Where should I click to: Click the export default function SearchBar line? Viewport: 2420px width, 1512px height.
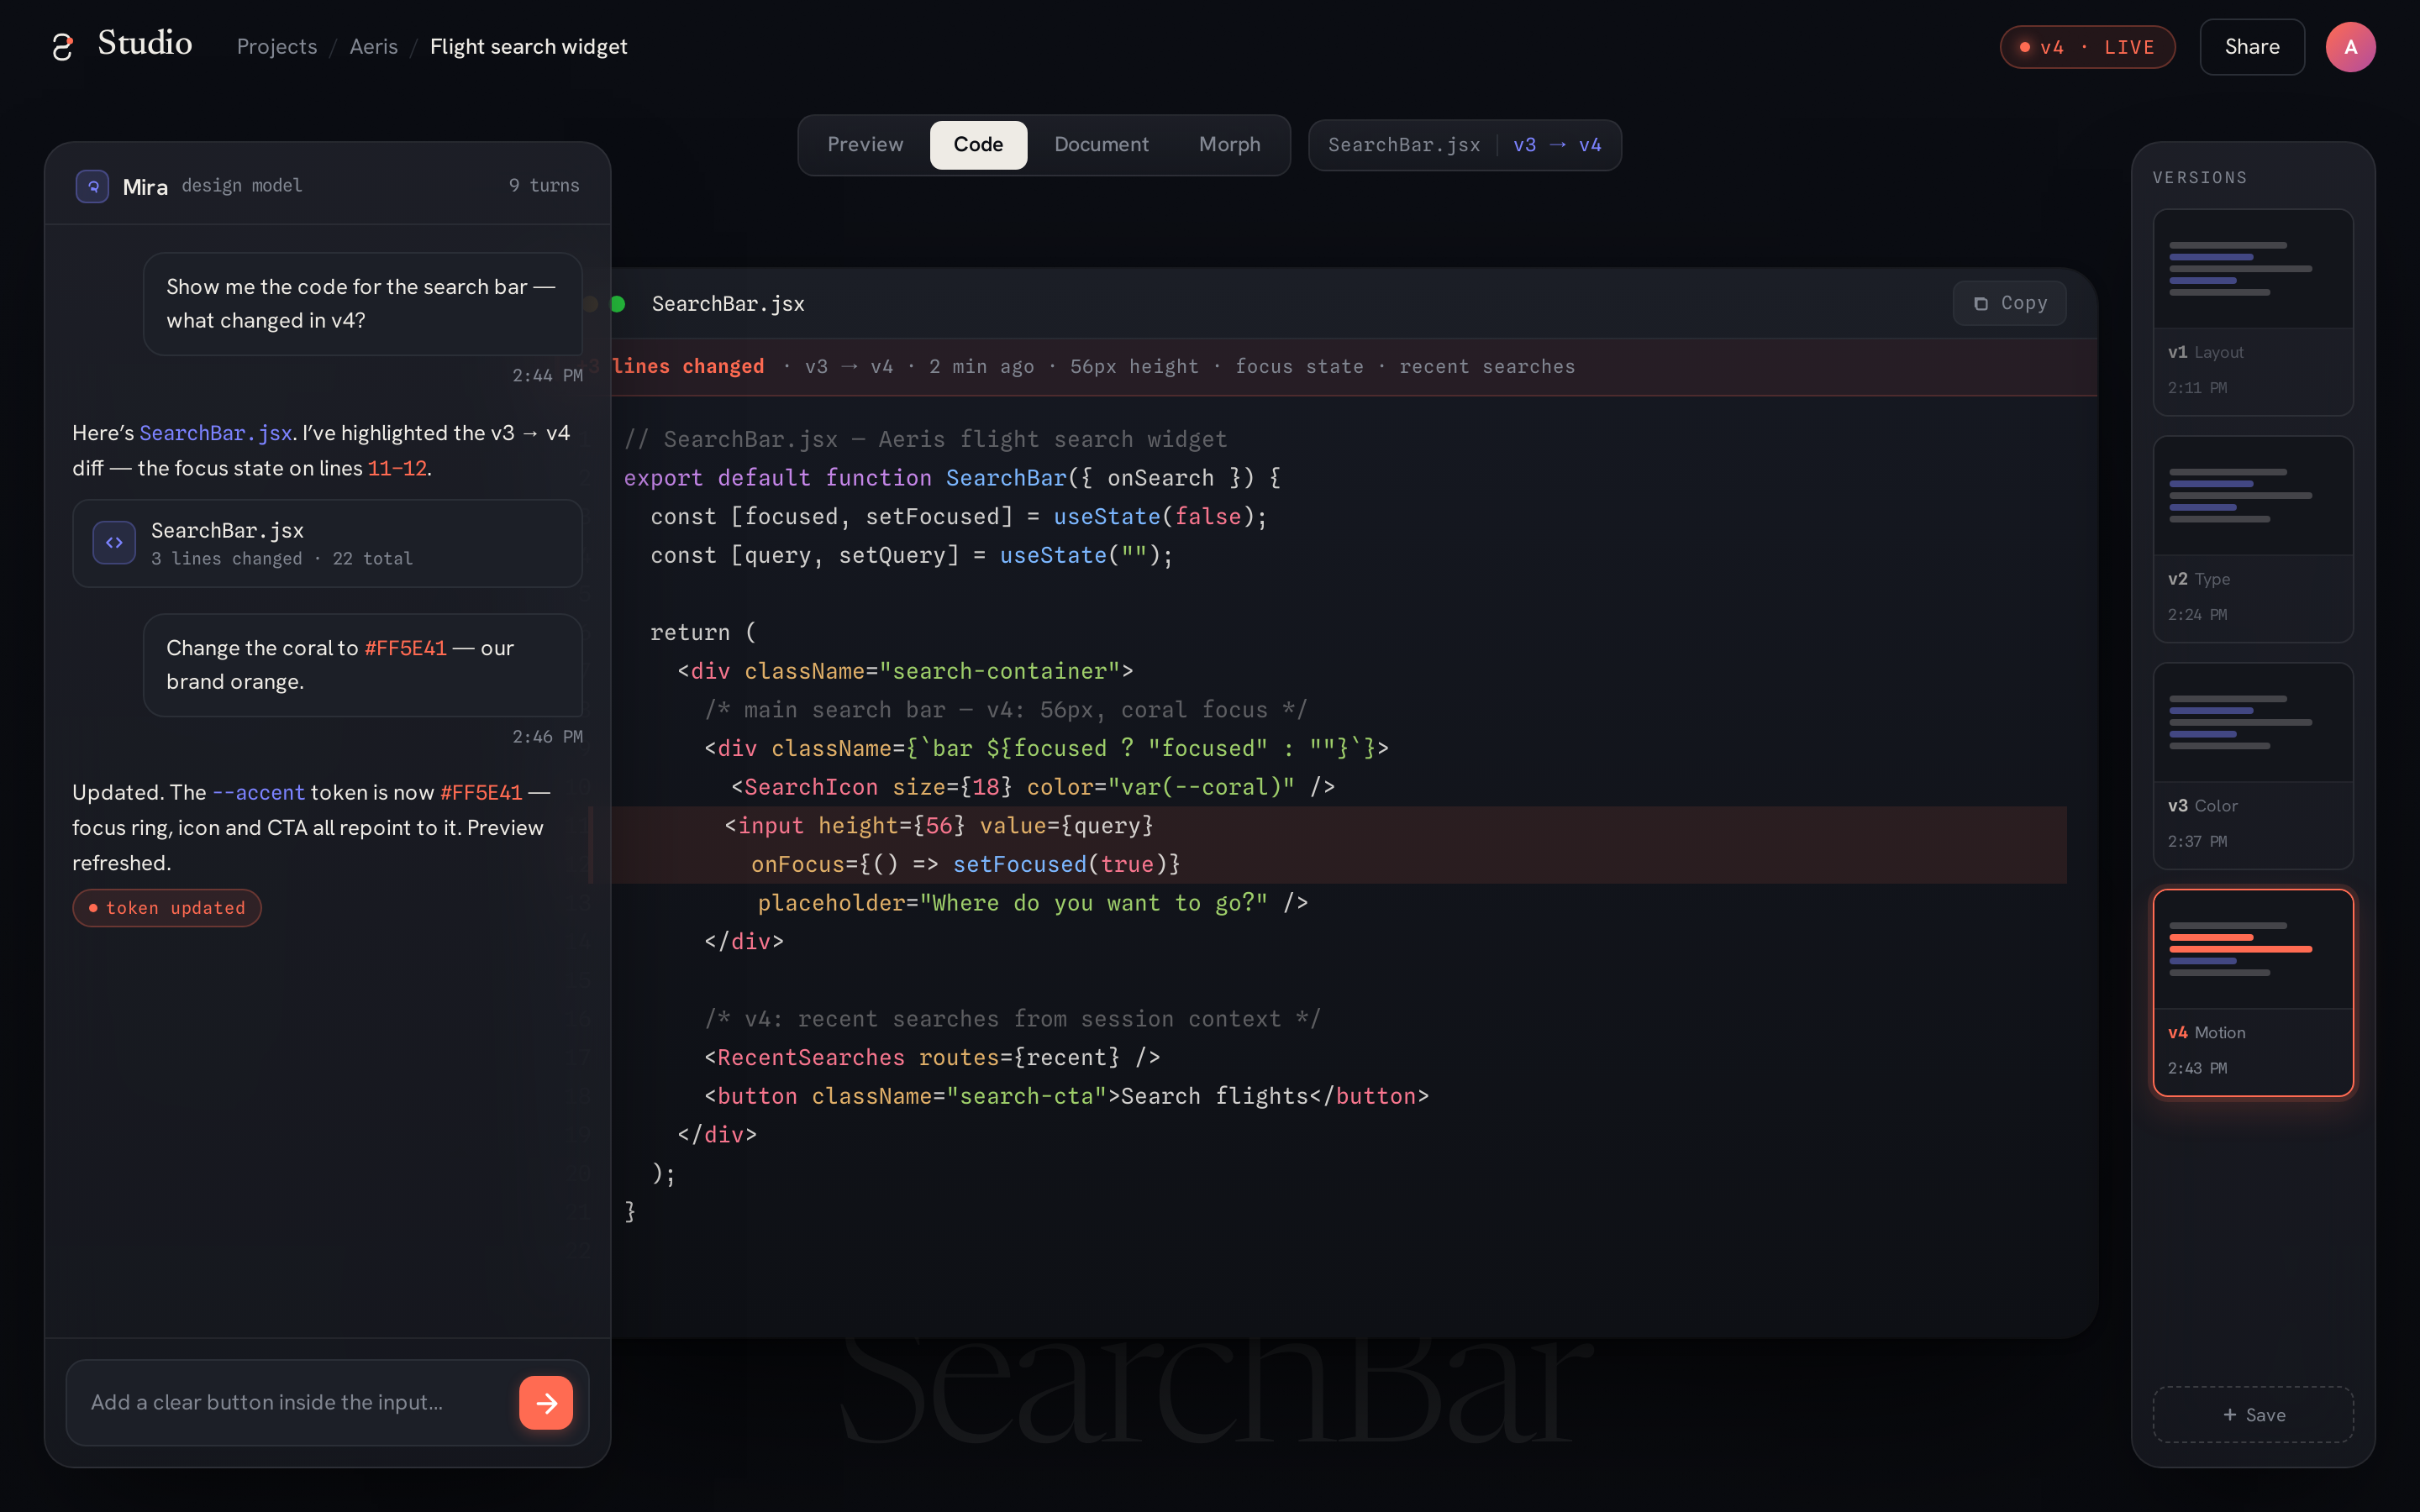point(952,478)
